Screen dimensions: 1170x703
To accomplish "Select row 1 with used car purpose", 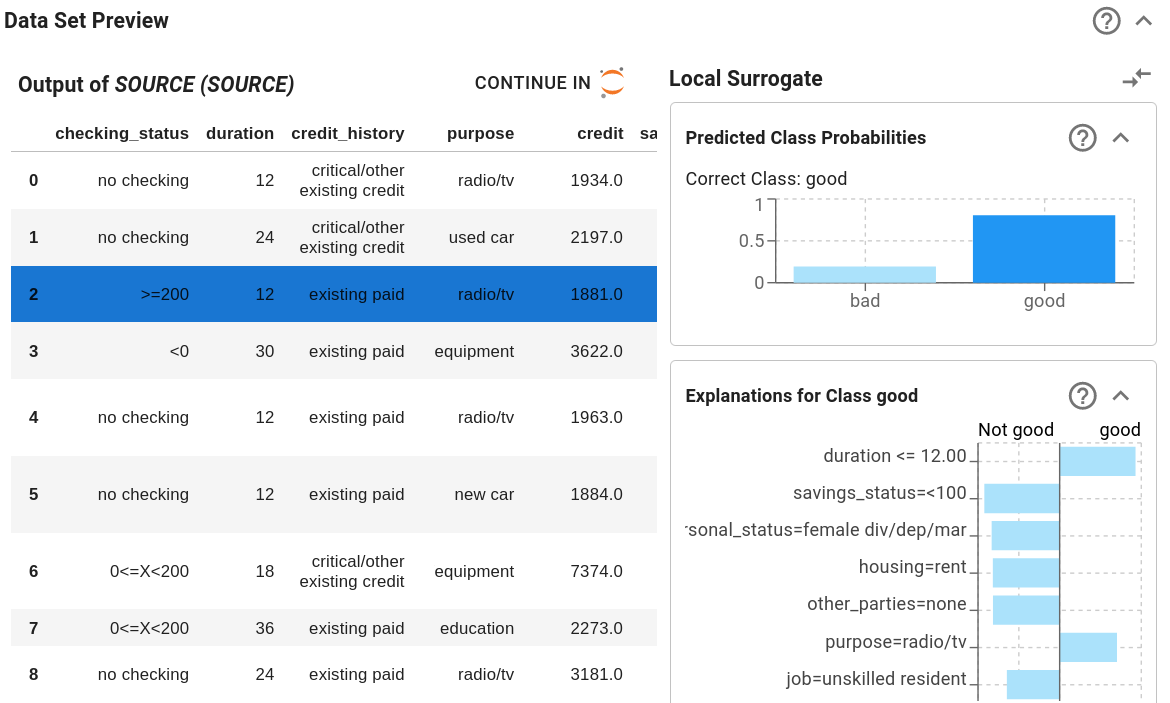I will coord(334,237).
